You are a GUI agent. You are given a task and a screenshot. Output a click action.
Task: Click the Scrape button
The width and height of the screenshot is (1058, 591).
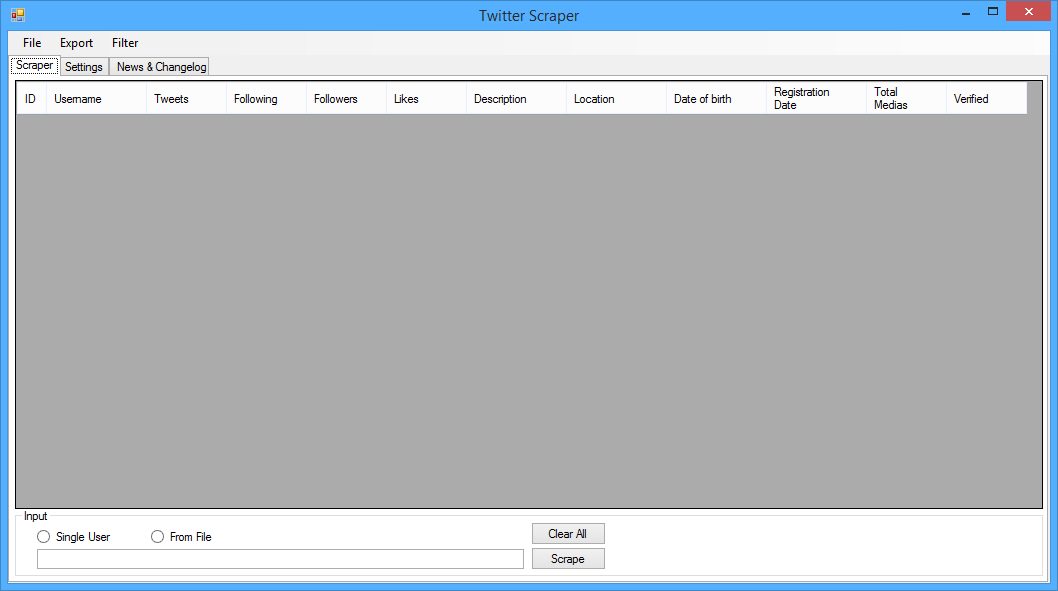point(567,559)
